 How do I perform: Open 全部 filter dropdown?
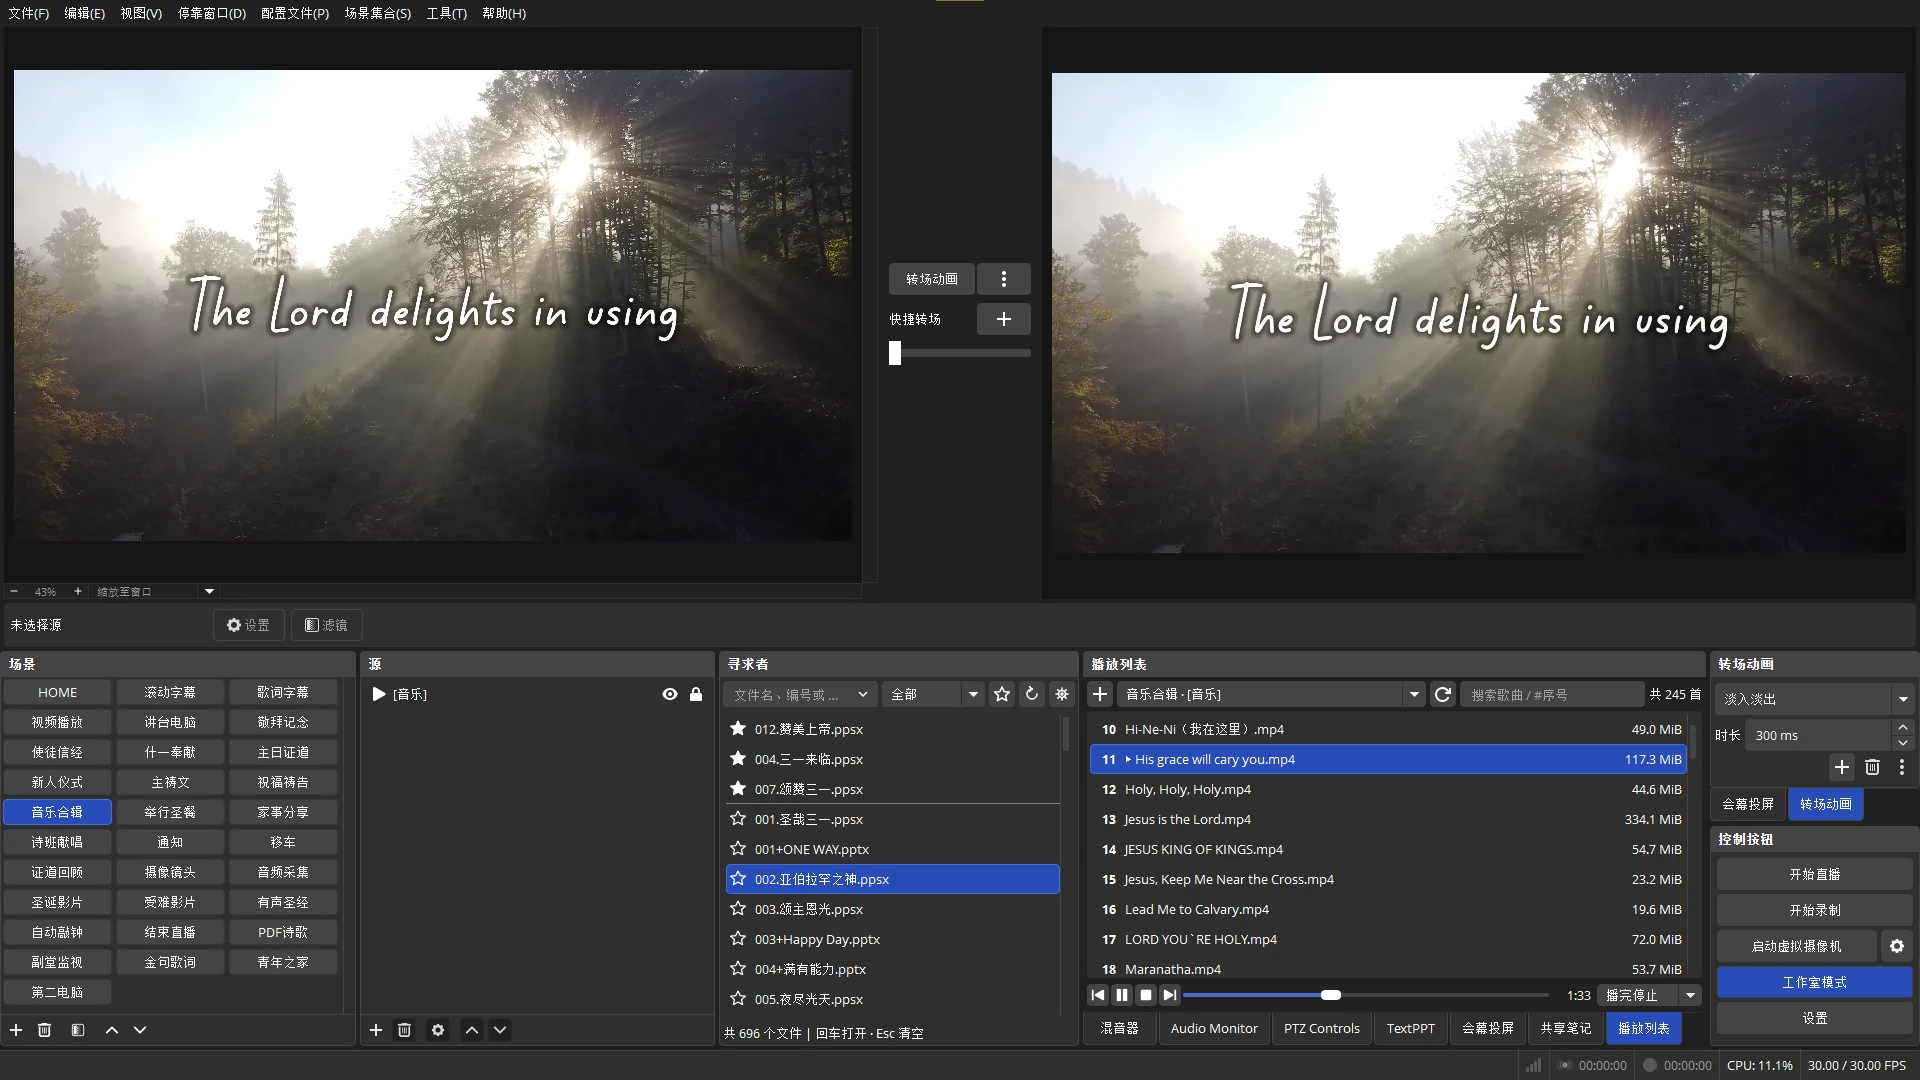tap(933, 694)
